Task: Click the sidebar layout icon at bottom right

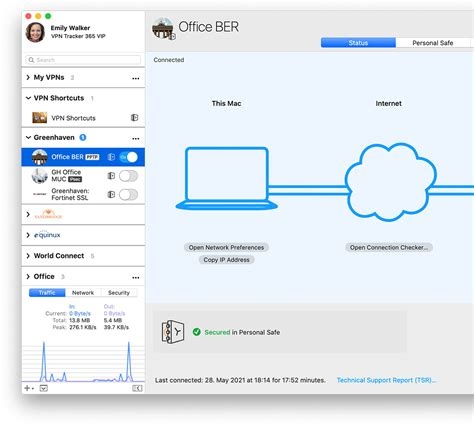Action: pos(137,388)
